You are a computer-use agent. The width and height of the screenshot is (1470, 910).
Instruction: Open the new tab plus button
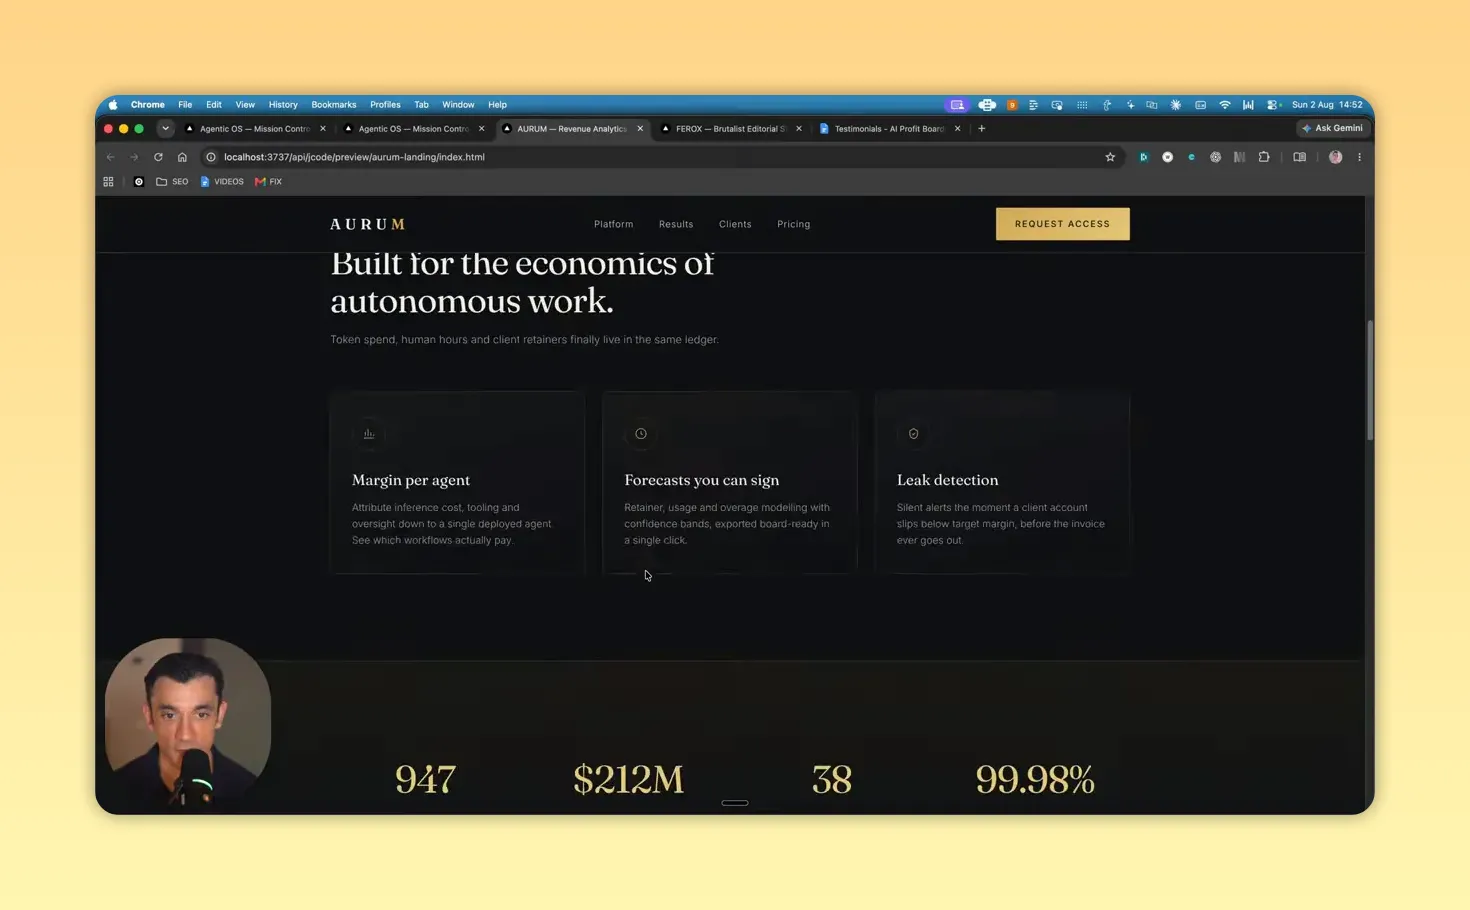pyautogui.click(x=981, y=128)
